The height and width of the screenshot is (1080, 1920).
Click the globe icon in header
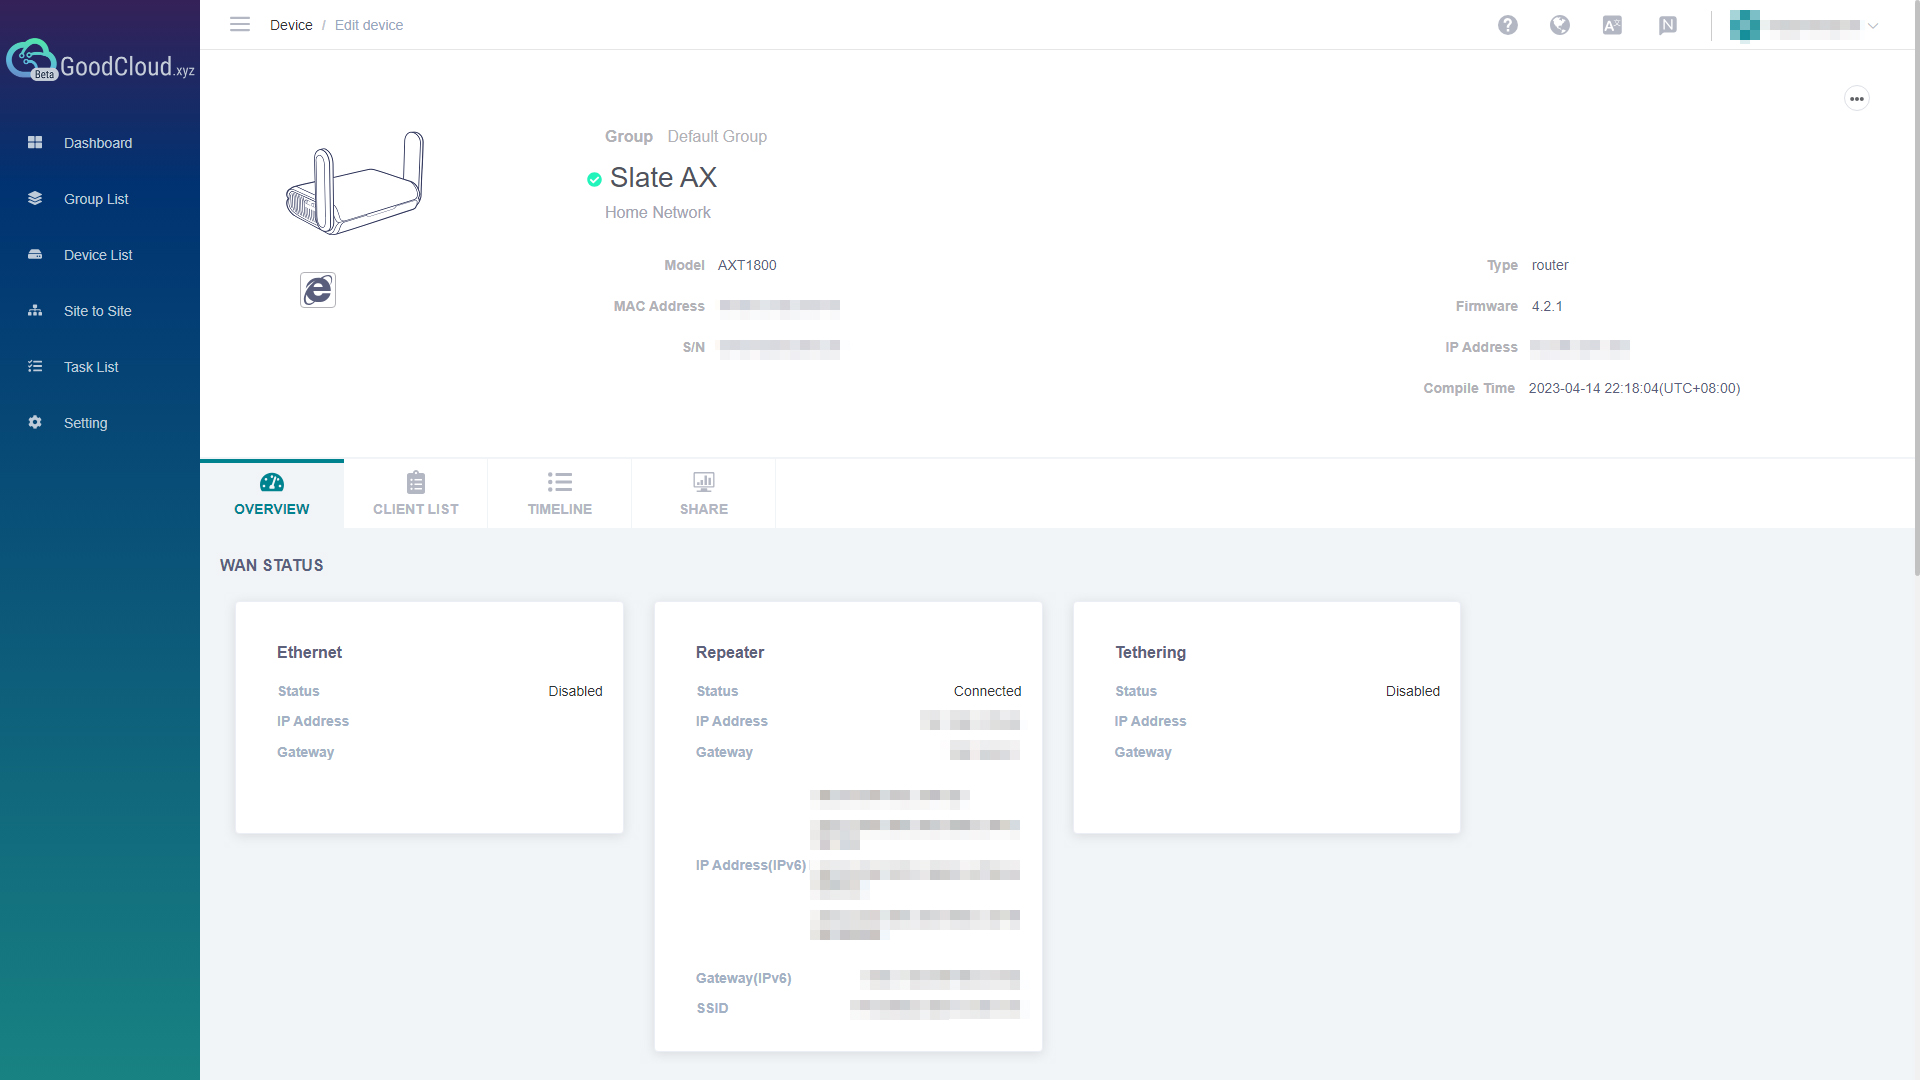pyautogui.click(x=1560, y=25)
